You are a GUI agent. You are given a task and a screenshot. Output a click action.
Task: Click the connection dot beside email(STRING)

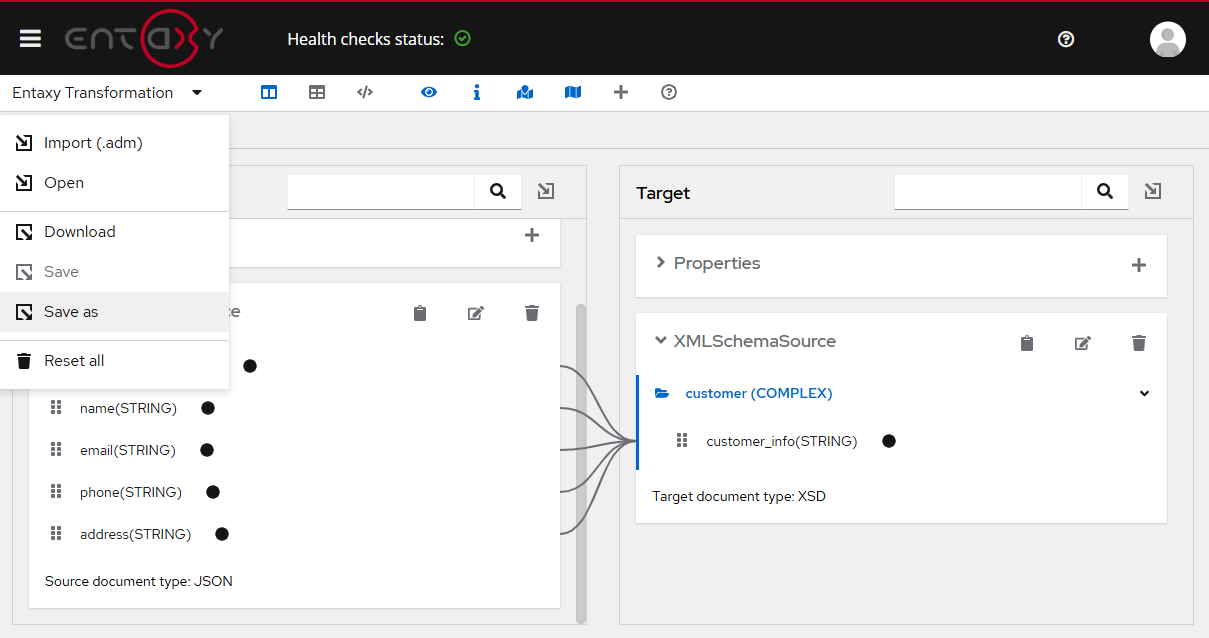[207, 449]
